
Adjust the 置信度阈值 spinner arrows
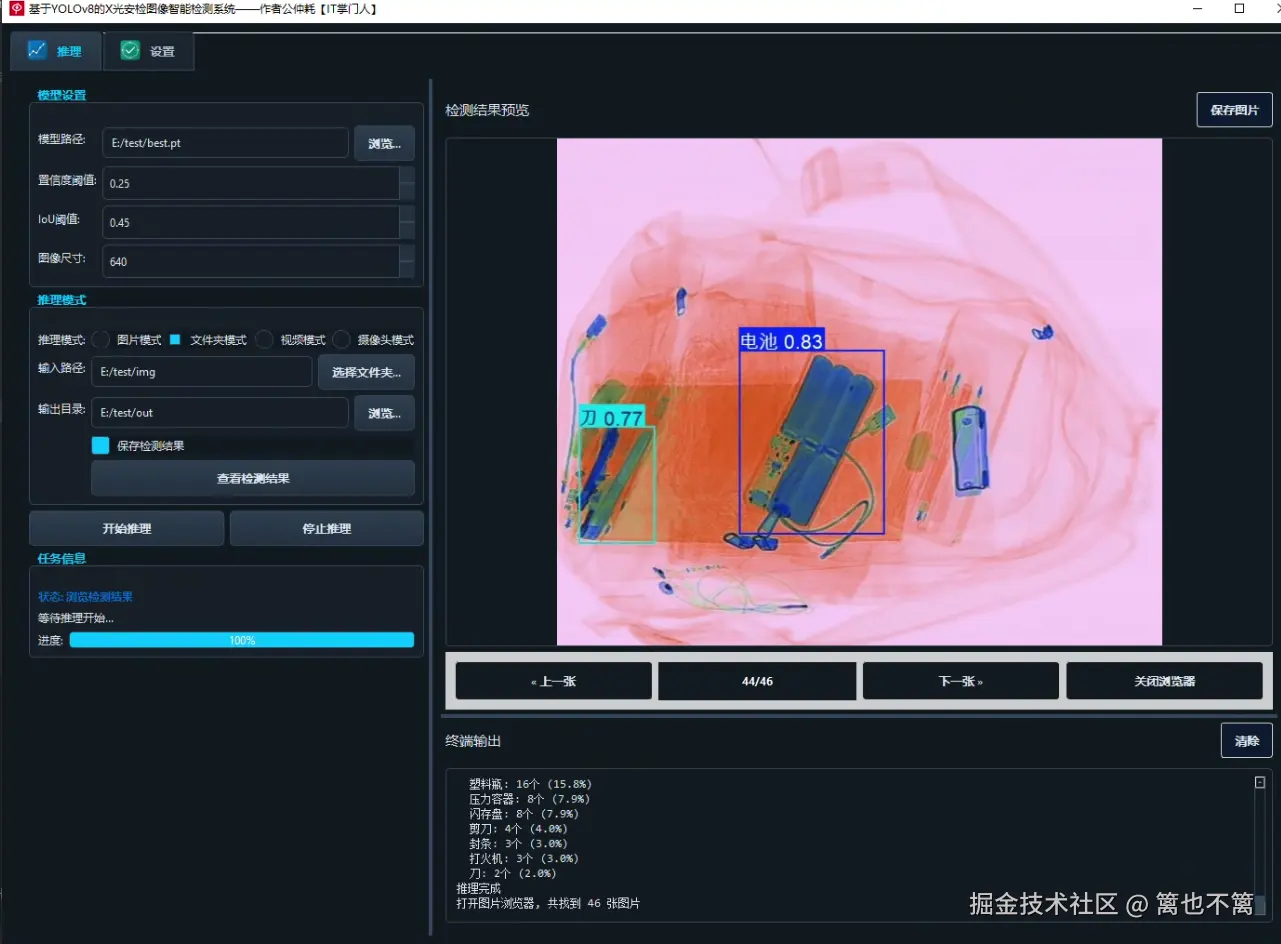[407, 183]
